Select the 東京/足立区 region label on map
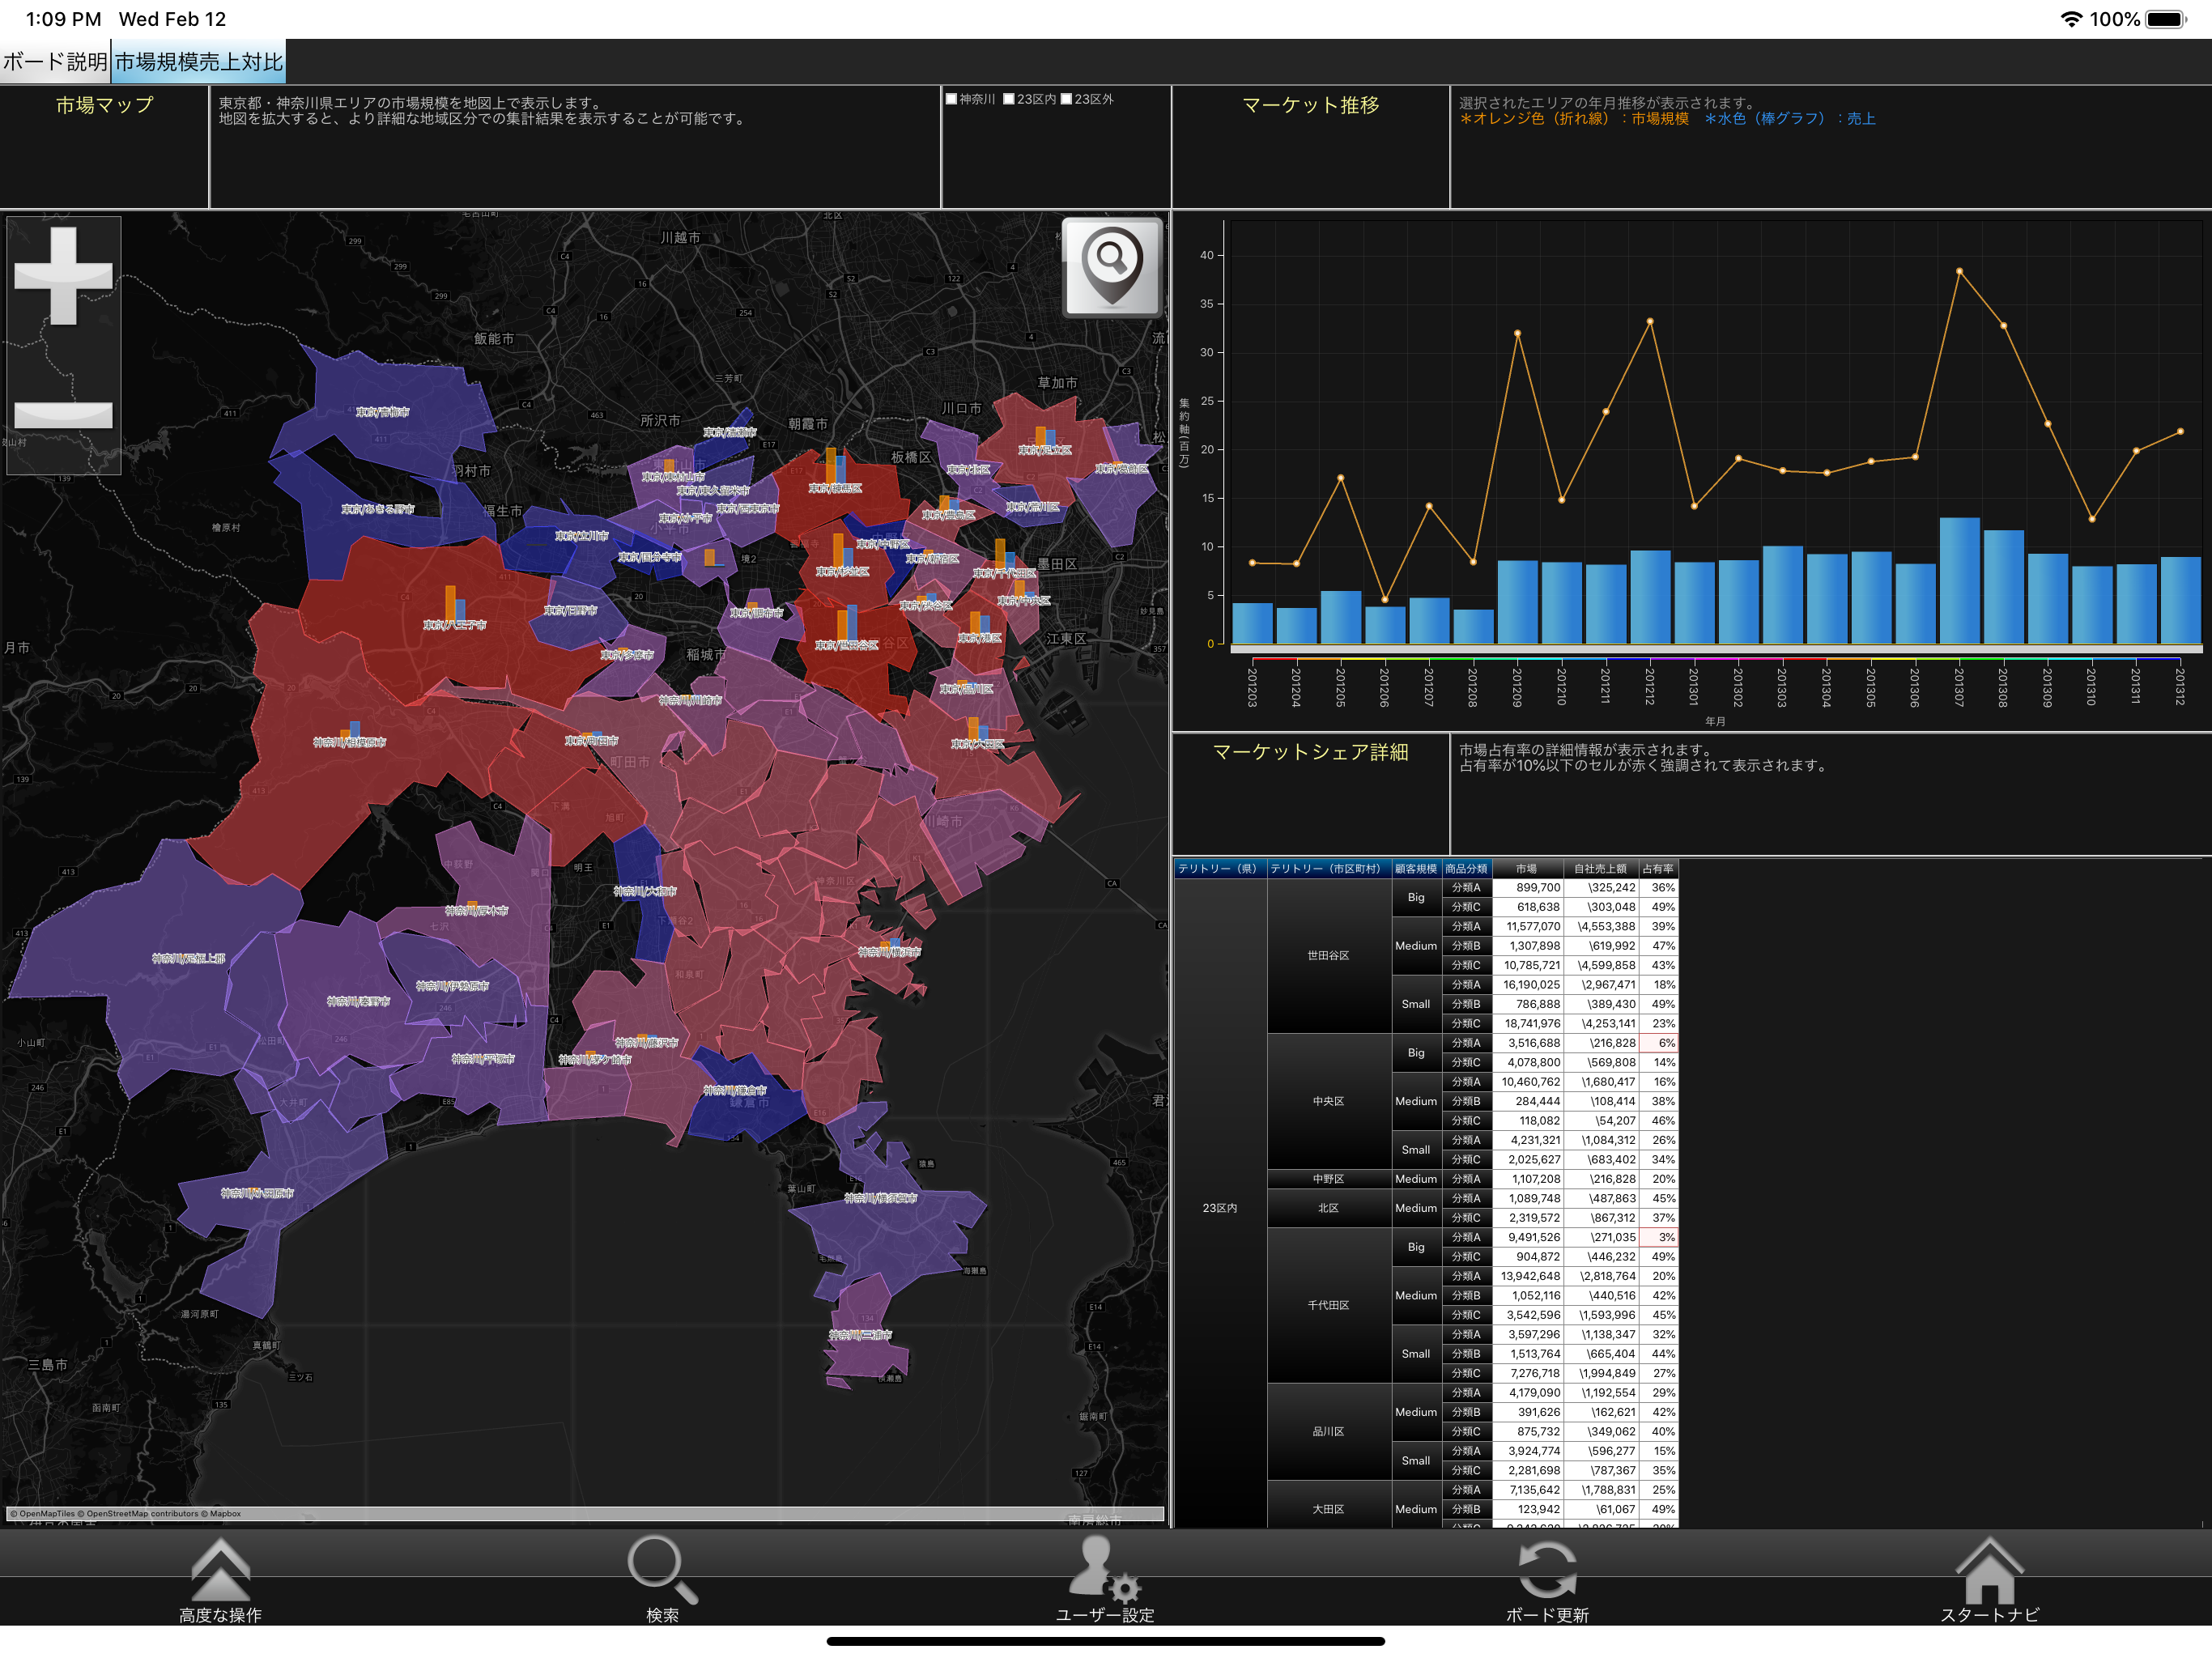 pos(1045,450)
